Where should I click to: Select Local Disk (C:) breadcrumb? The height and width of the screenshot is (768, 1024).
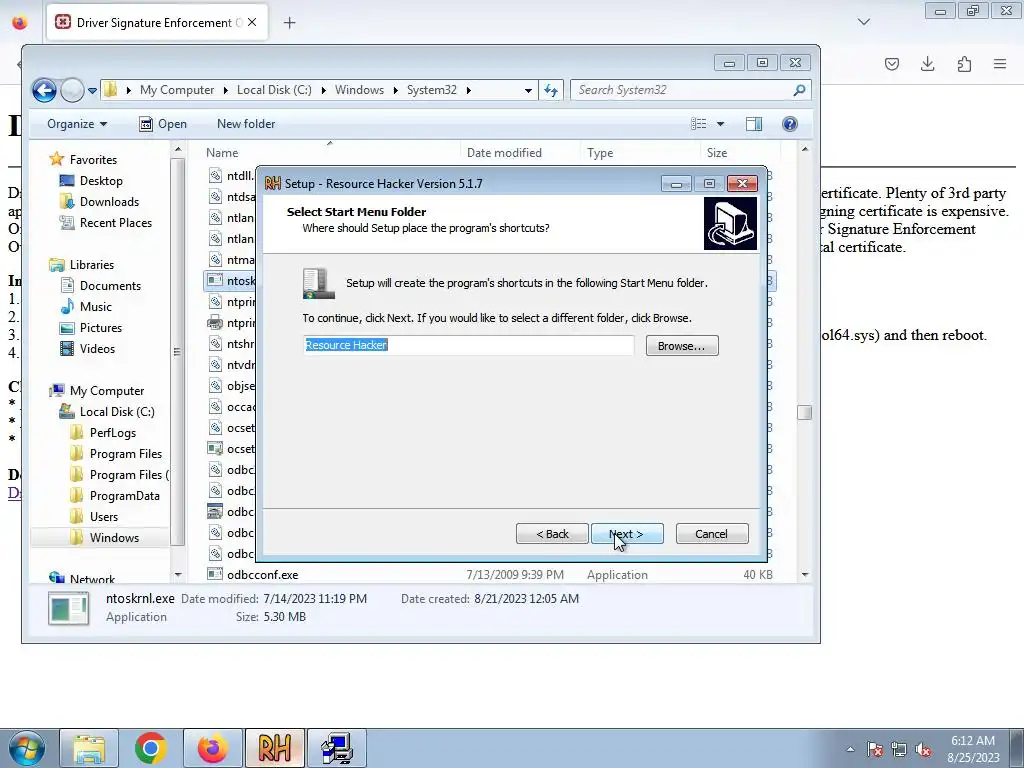click(274, 90)
